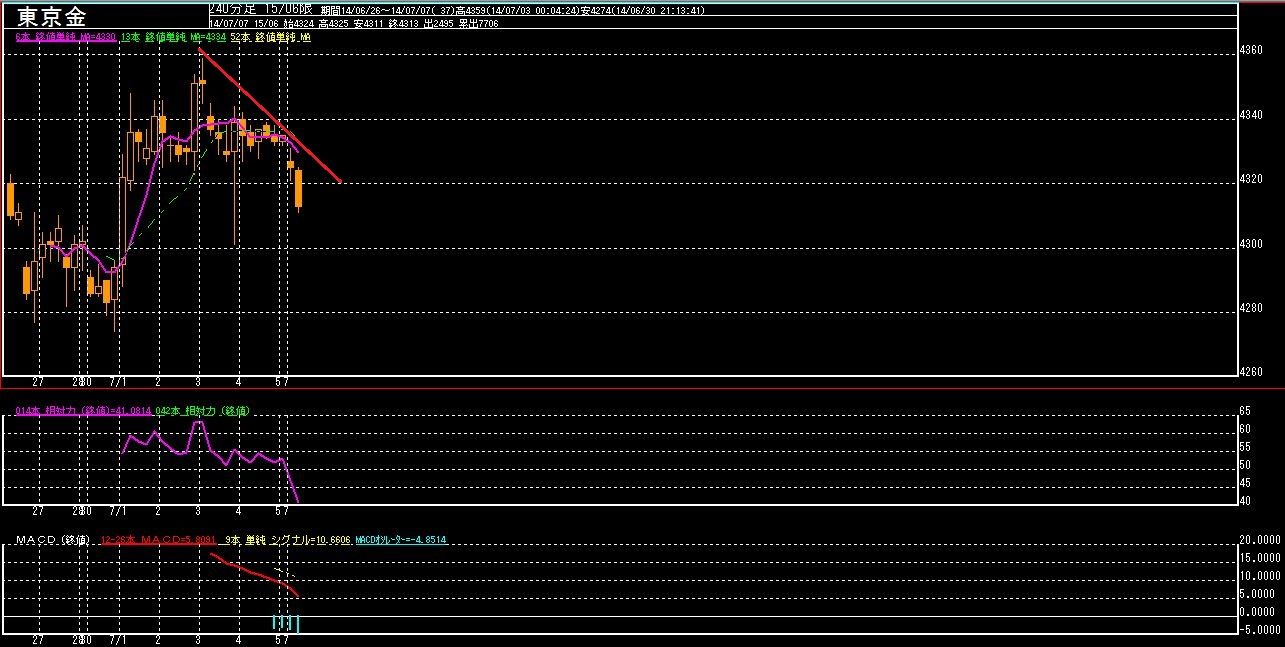1285x647 pixels.
Task: Select the 12-26本 MACD=5.8091 legend
Action: (x=158, y=540)
